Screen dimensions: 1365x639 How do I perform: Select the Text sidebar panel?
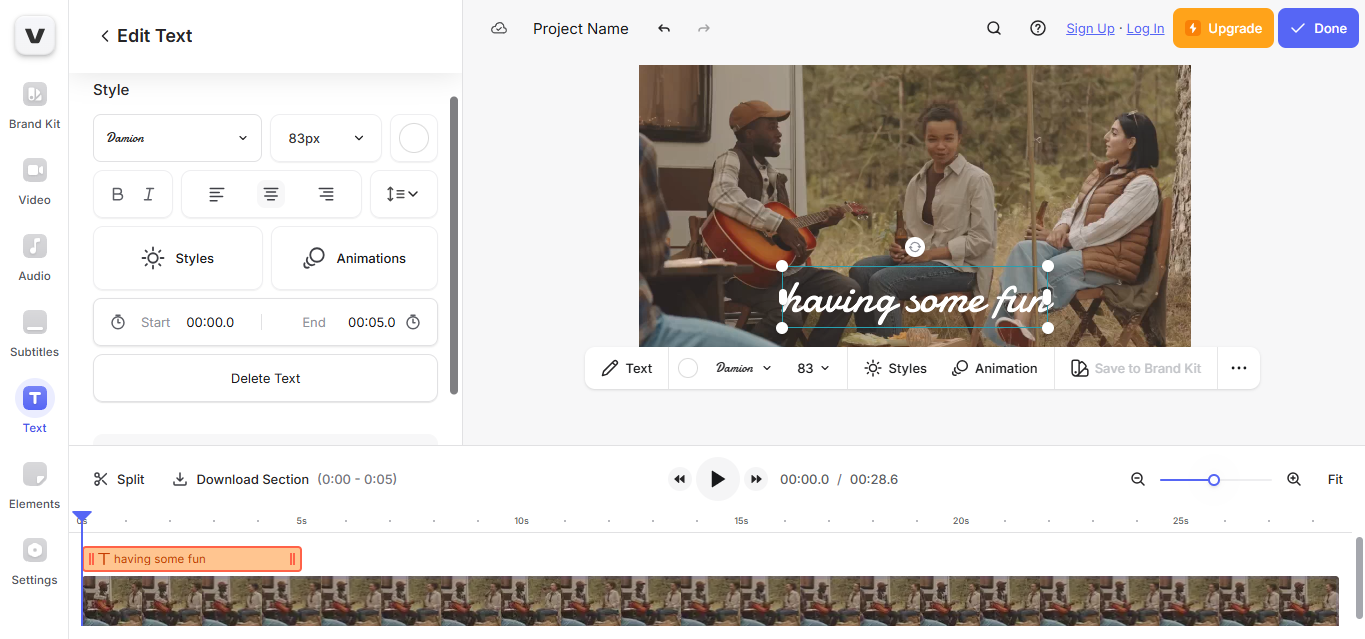(x=35, y=409)
